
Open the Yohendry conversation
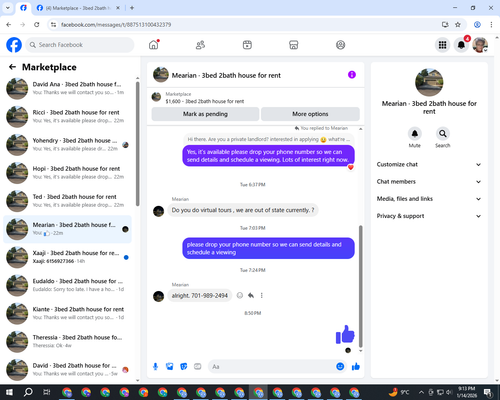click(68, 145)
